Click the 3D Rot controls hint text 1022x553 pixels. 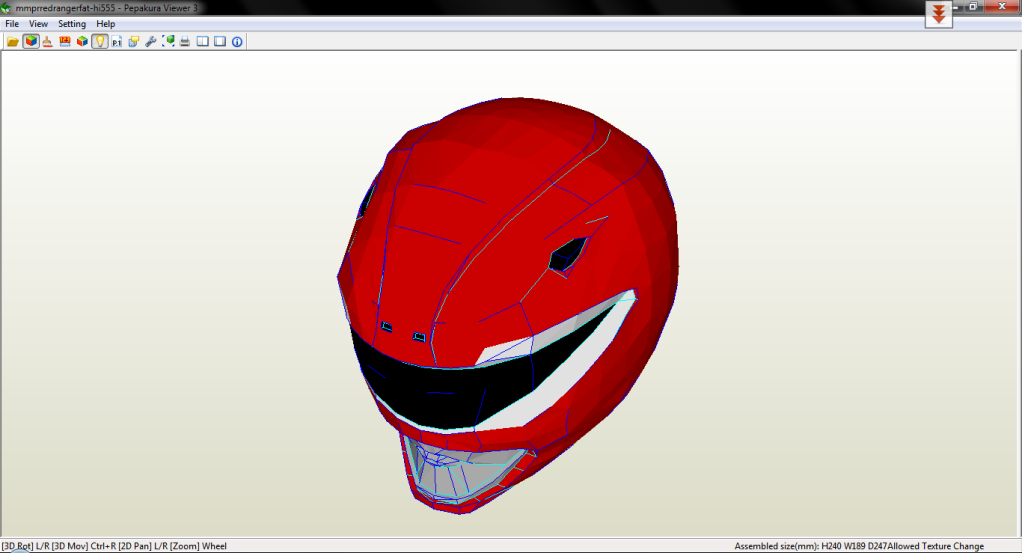coord(113,546)
